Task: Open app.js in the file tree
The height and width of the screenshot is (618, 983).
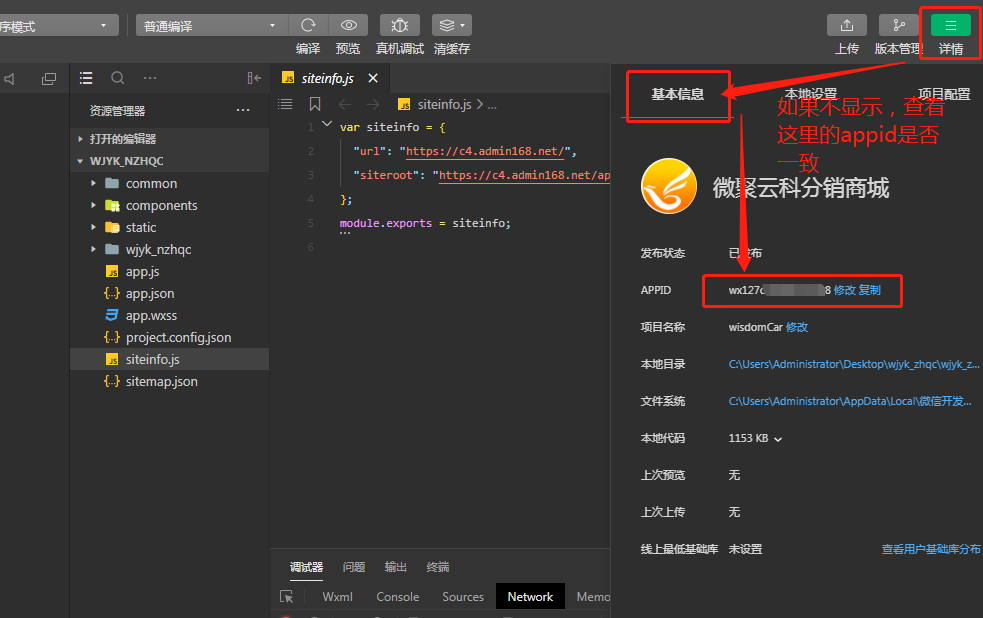Action: click(169, 271)
